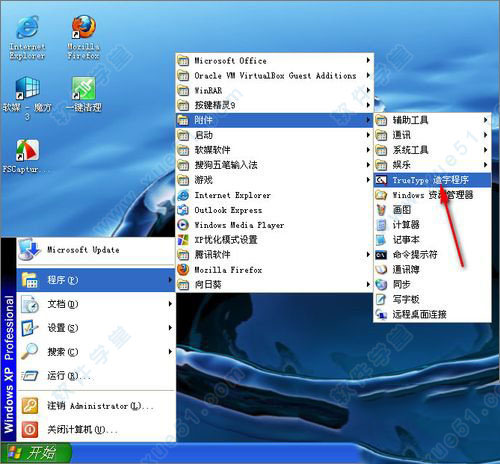Click the 写字板 wordpad icon

click(381, 299)
